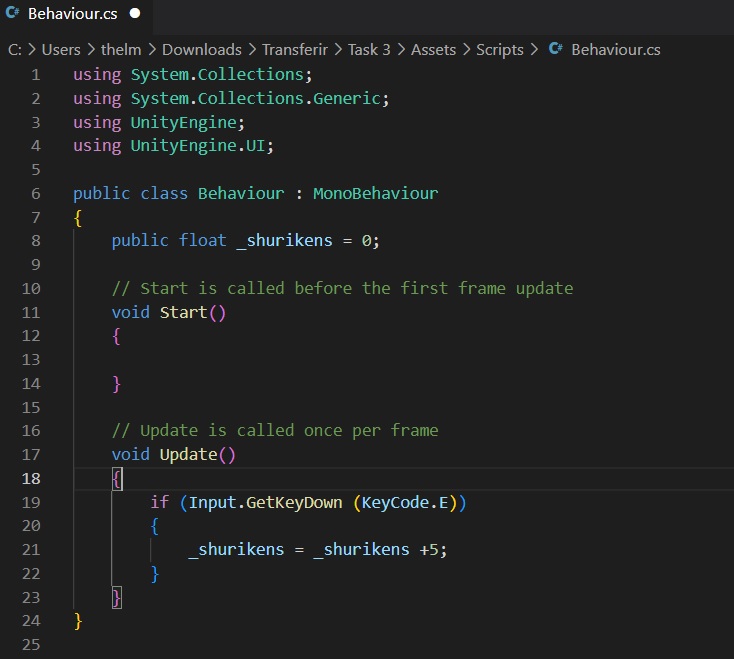Click the 'void' keyword on line 17
The width and height of the screenshot is (734, 659).
pyautogui.click(x=131, y=454)
